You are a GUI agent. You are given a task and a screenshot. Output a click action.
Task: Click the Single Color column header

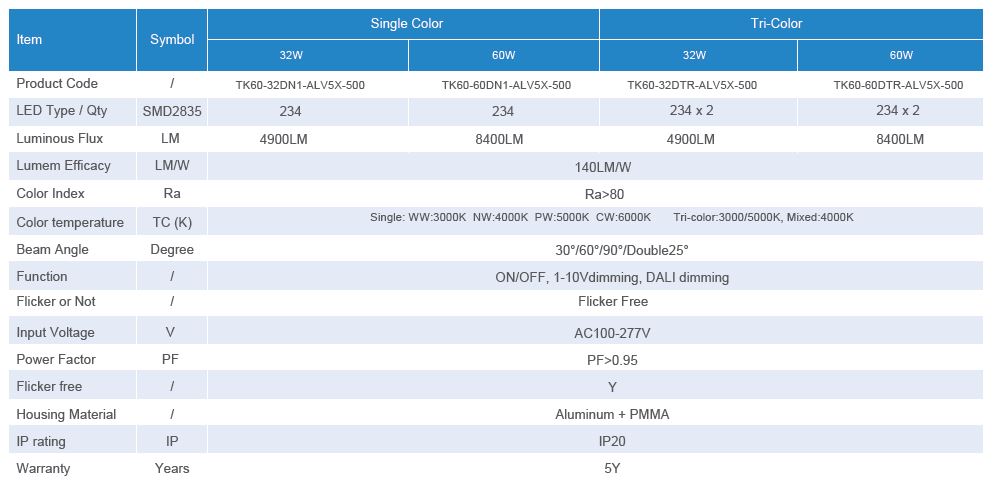point(406,23)
